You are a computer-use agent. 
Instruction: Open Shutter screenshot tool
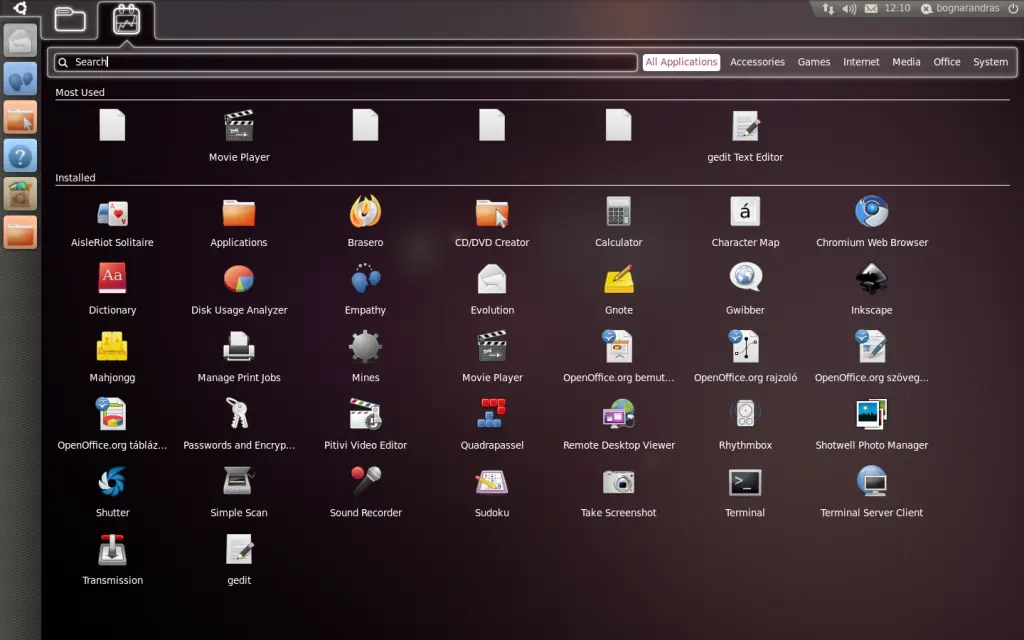pos(112,492)
